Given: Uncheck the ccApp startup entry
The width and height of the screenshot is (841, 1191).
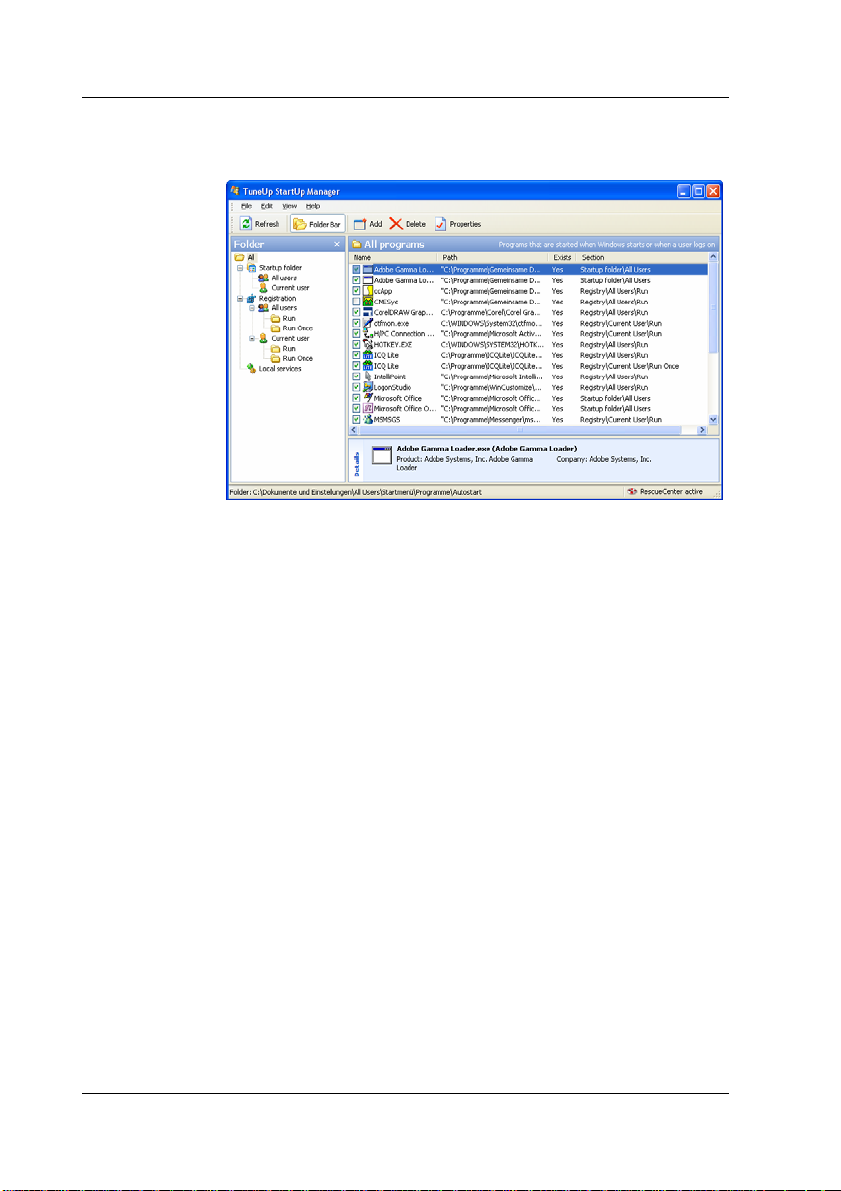Looking at the screenshot, I should [356, 291].
